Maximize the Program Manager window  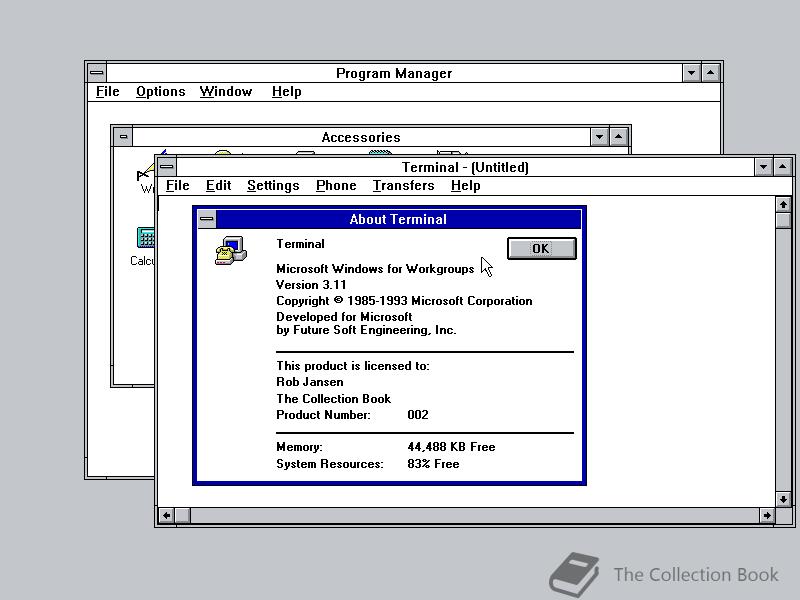pos(711,73)
